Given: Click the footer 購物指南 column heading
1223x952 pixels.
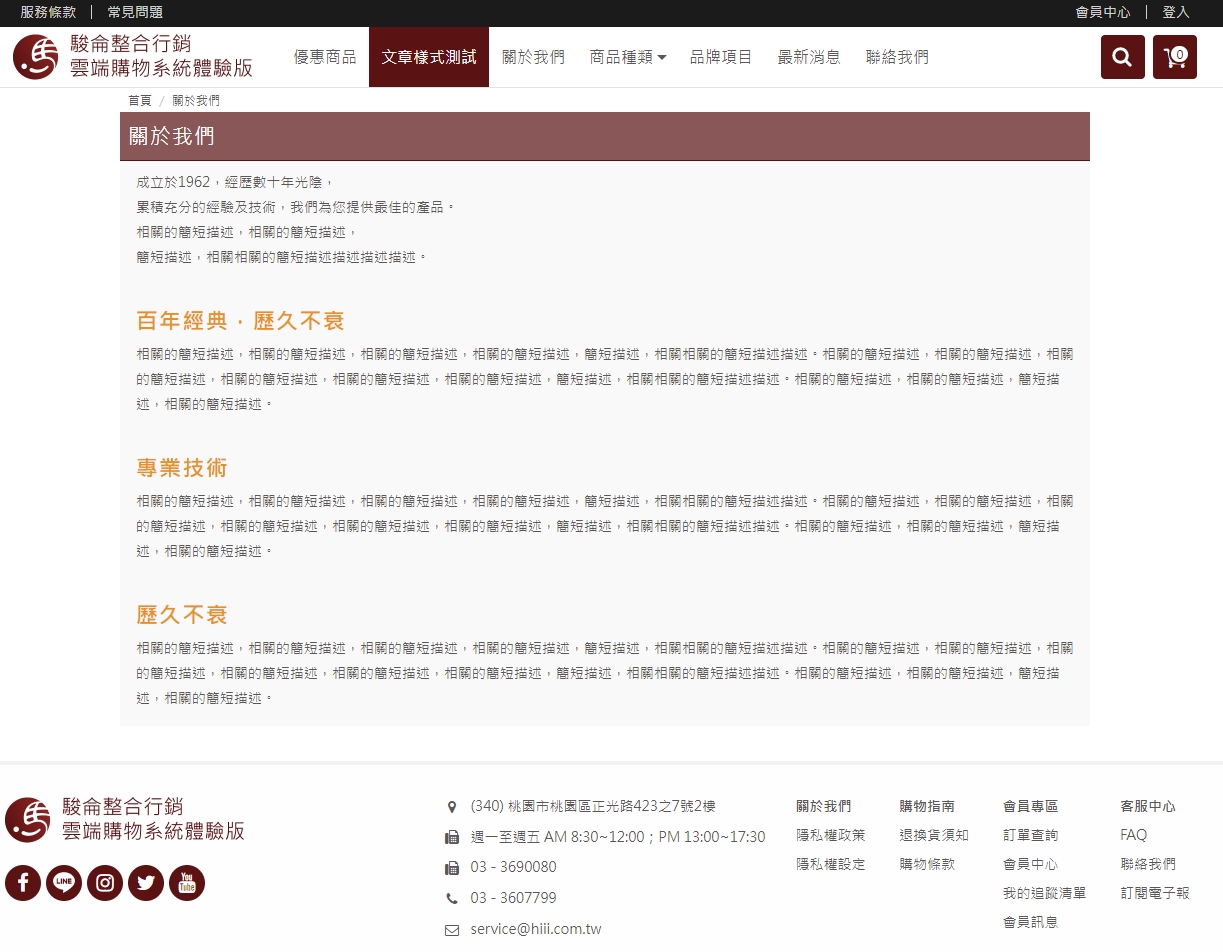Looking at the screenshot, I should [927, 806].
